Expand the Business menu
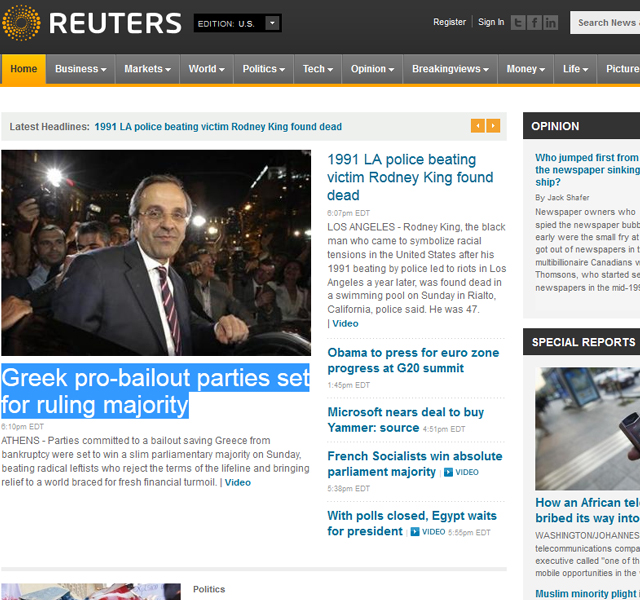This screenshot has width=640, height=600. 81,69
